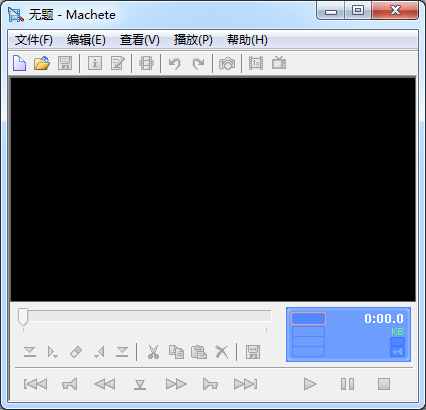Click the film strip stream icon
Screen dimensions: 426x410
coord(146,63)
